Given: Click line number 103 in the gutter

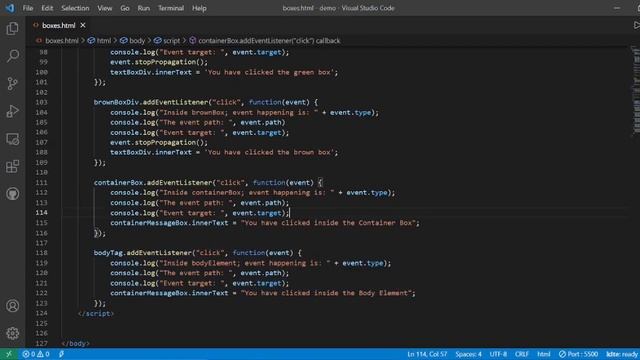Looking at the screenshot, I should click(x=41, y=102).
